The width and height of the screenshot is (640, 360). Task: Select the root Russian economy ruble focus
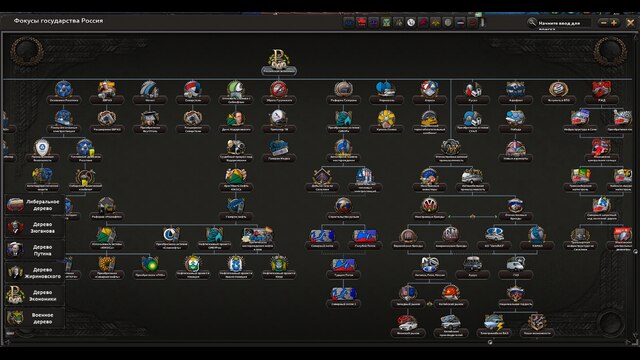pos(279,60)
